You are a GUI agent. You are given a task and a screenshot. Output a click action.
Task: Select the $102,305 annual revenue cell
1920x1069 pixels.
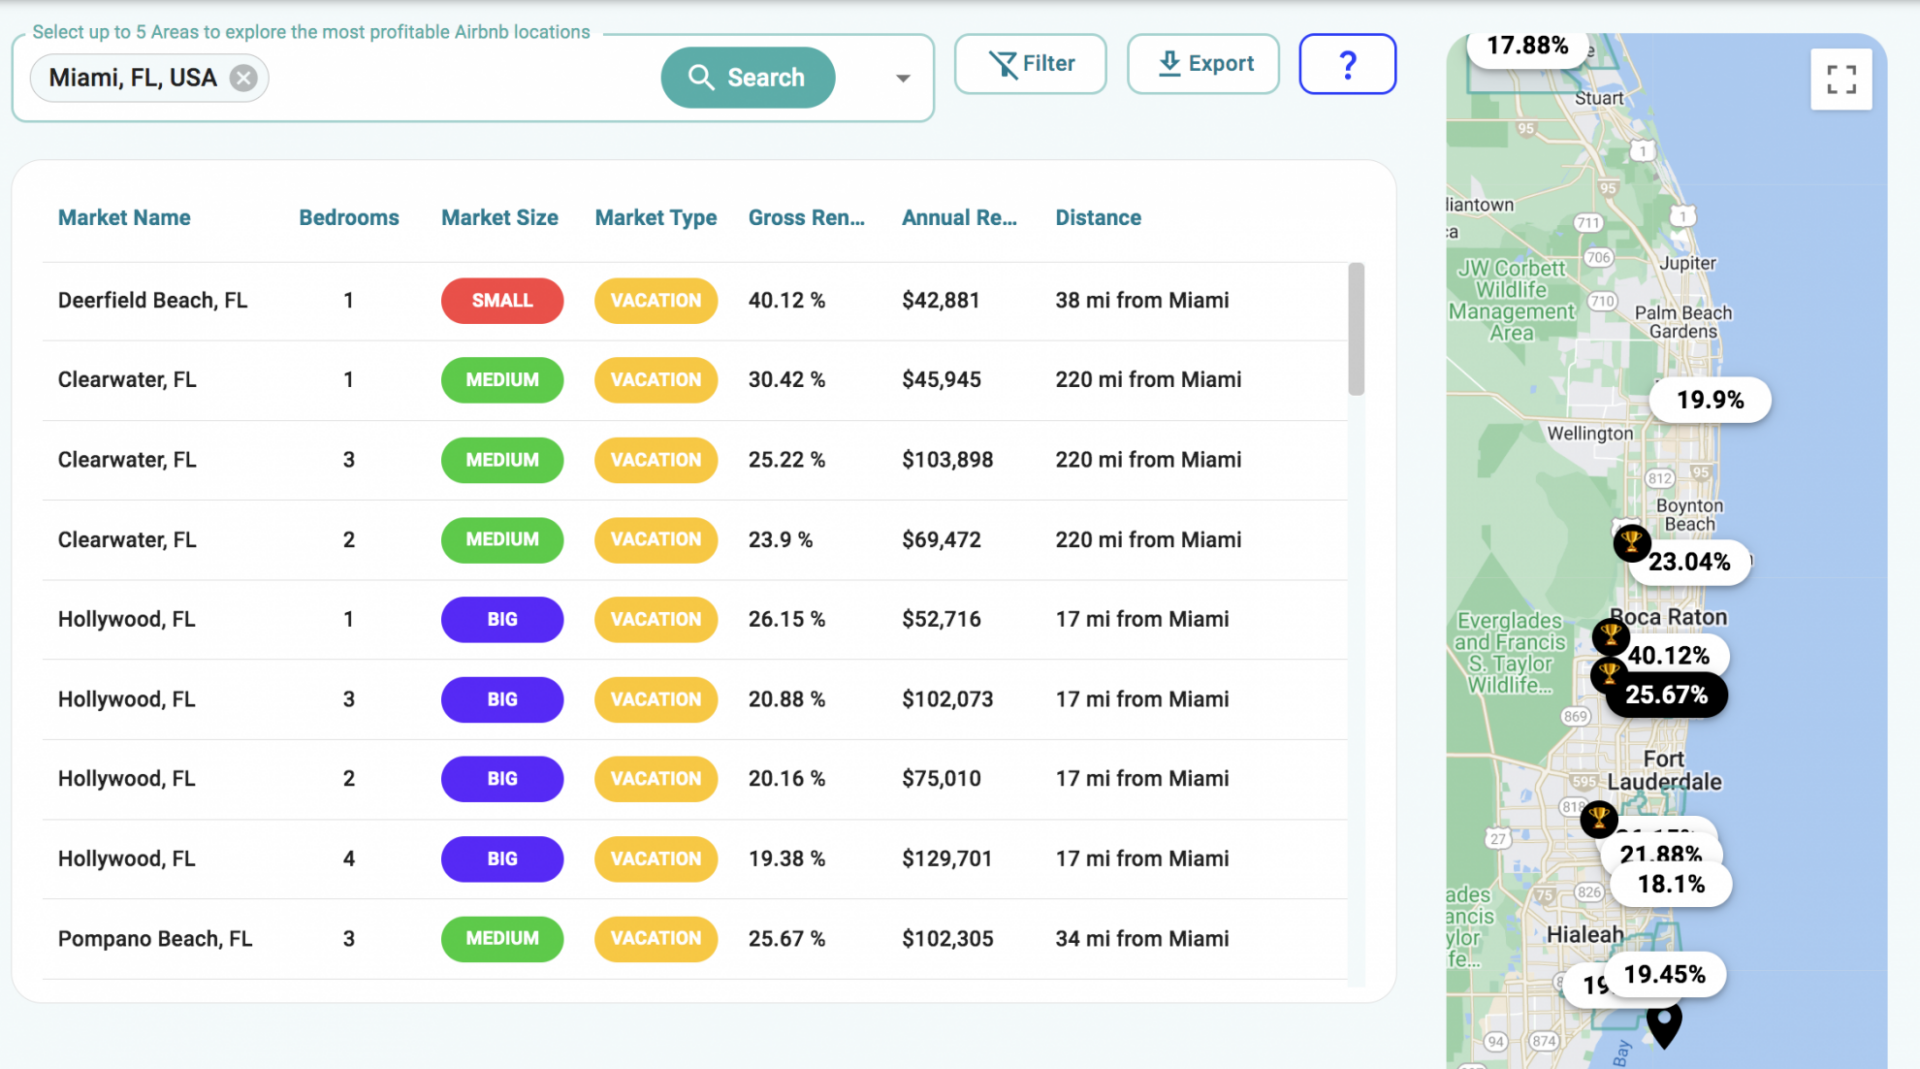click(x=948, y=939)
